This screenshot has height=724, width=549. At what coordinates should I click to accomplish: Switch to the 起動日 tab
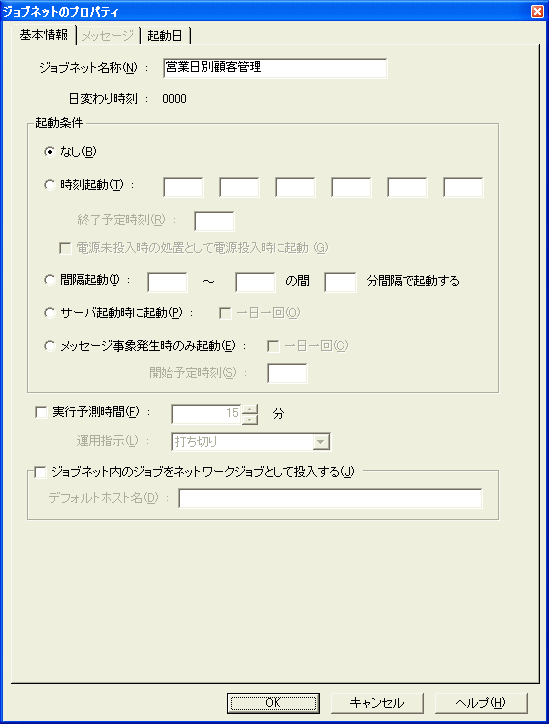tap(165, 36)
